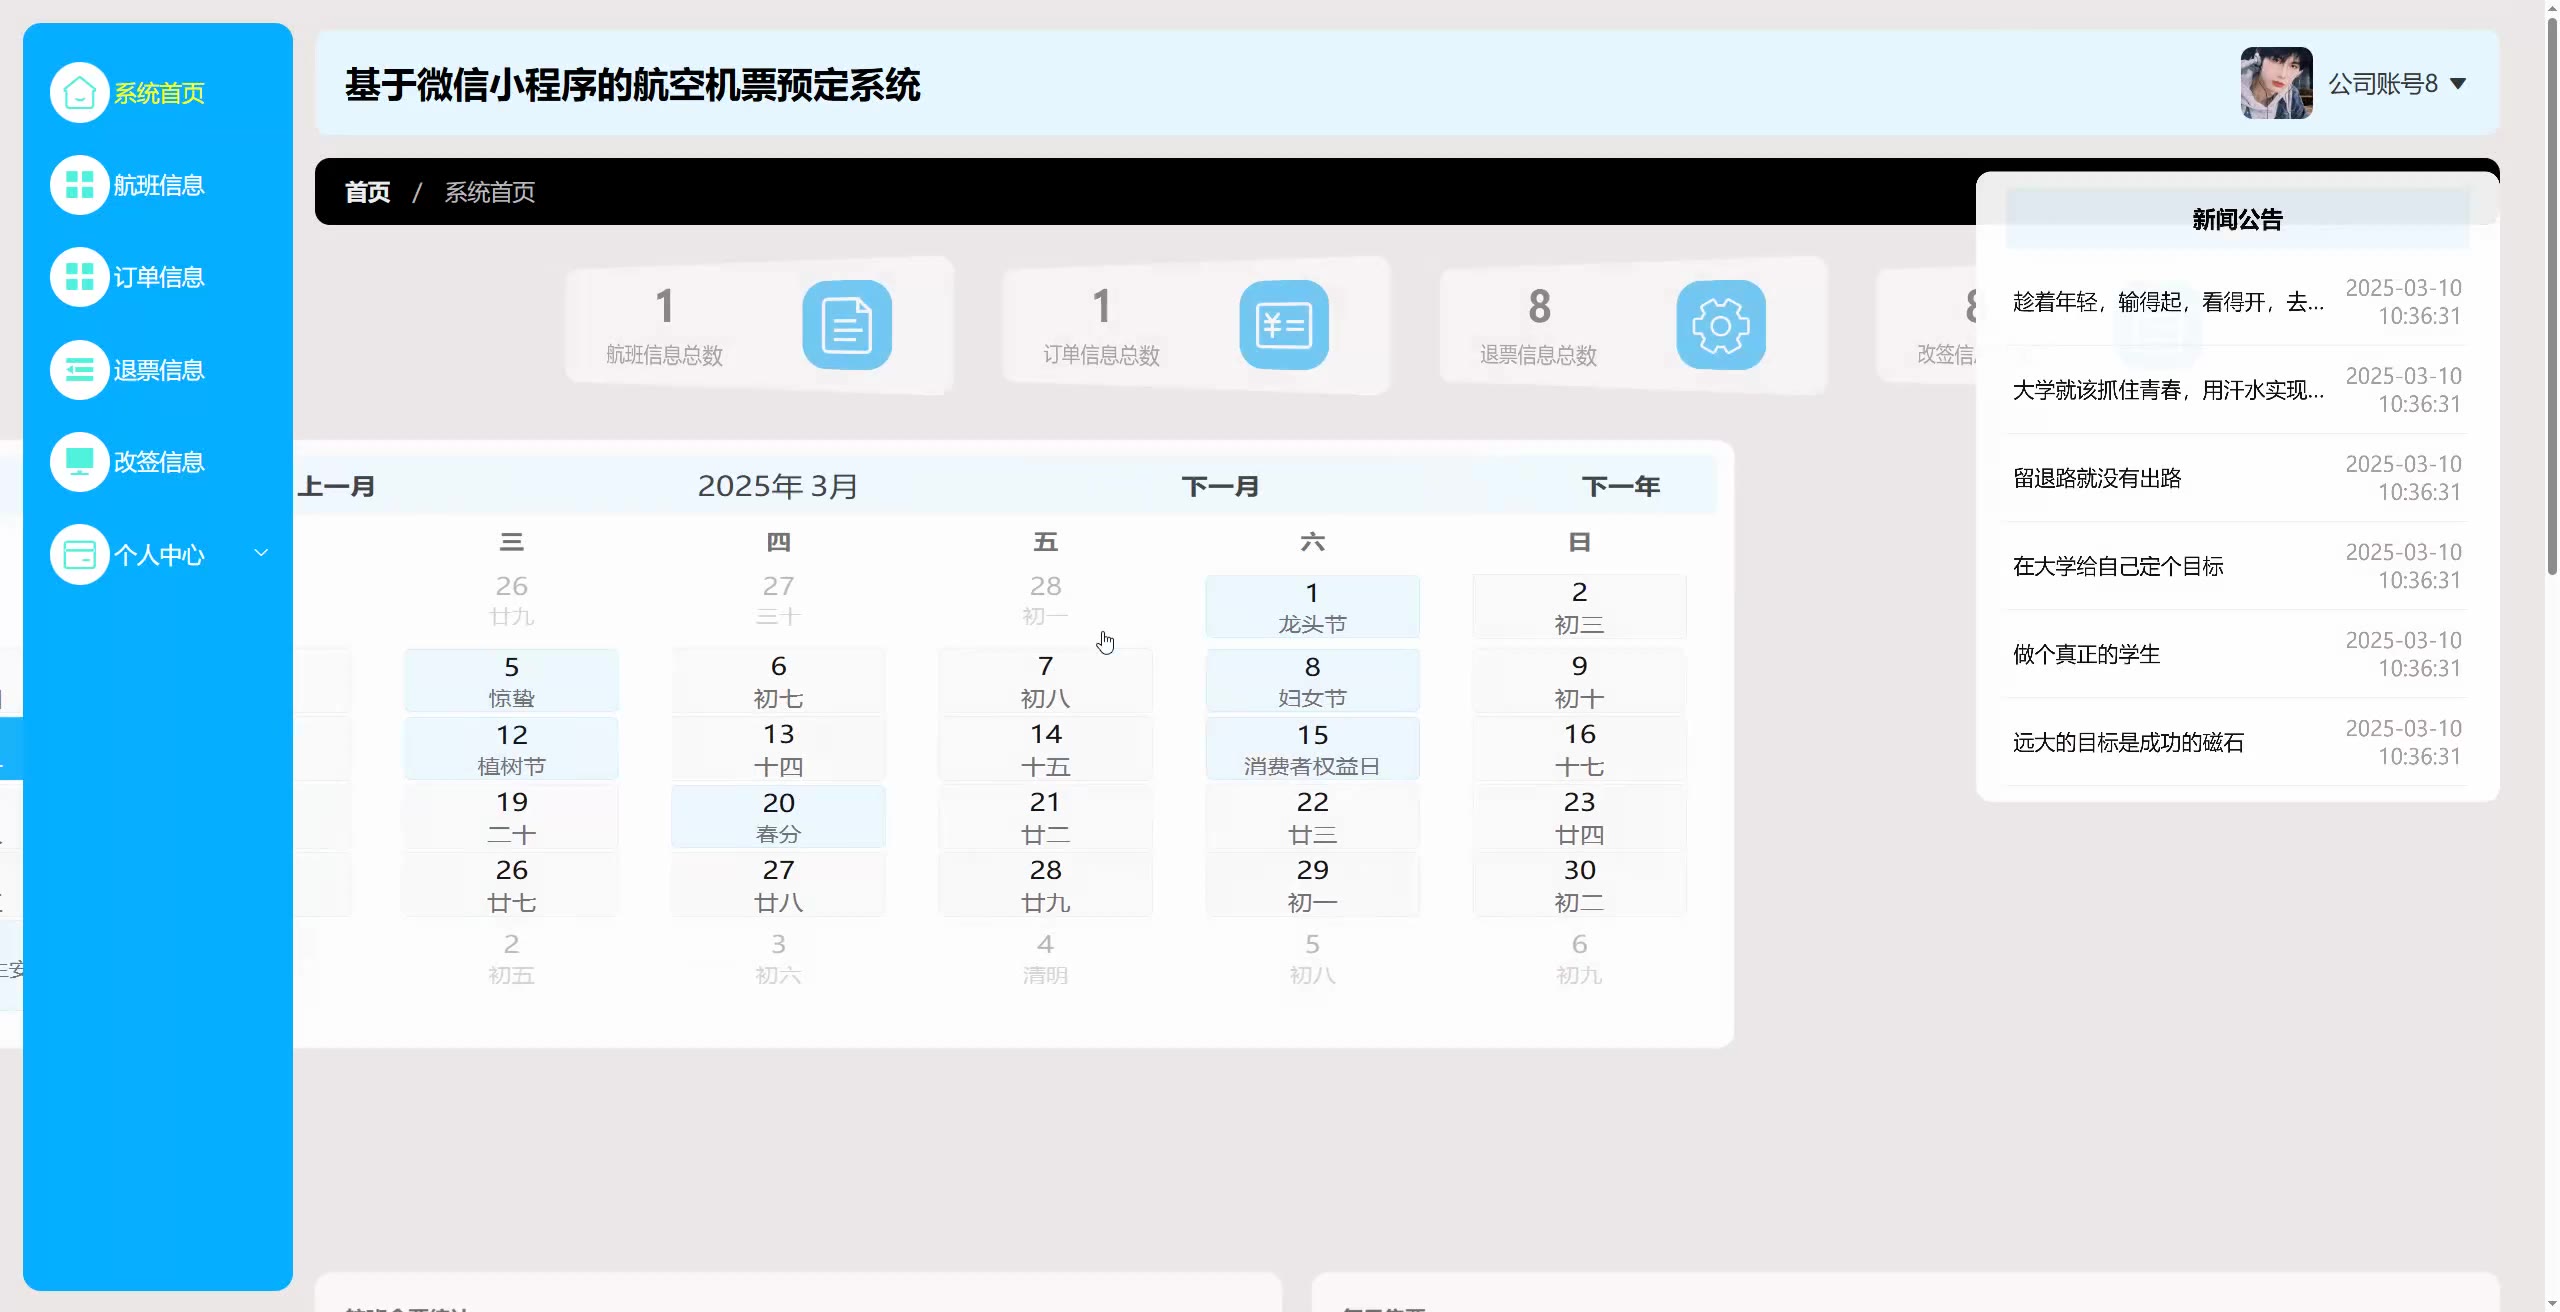Click the list icon beside 退票信息

(79, 370)
